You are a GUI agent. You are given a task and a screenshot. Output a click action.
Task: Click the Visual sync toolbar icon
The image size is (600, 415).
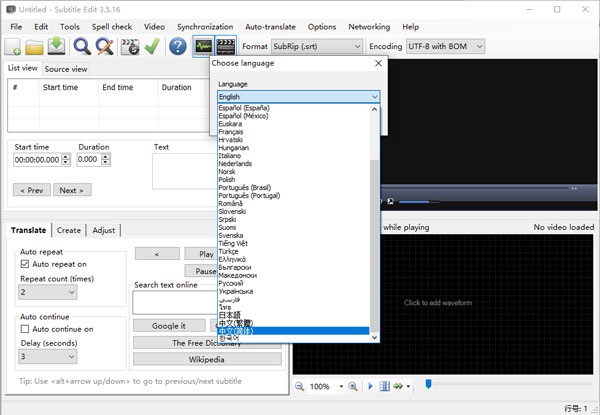coord(129,46)
